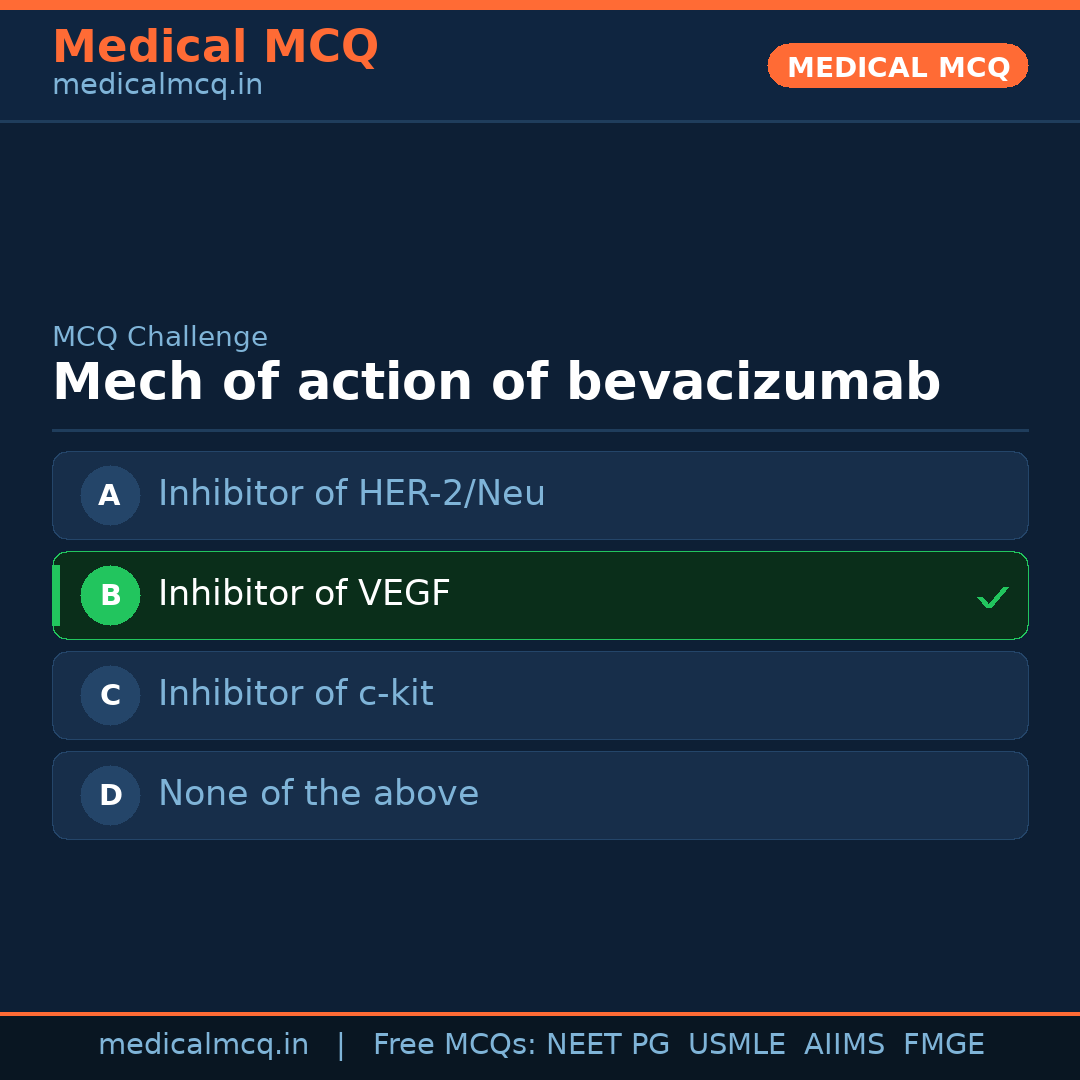Open medicalmcq.in link under the header
Viewport: 1080px width, 1080px height.
(157, 86)
